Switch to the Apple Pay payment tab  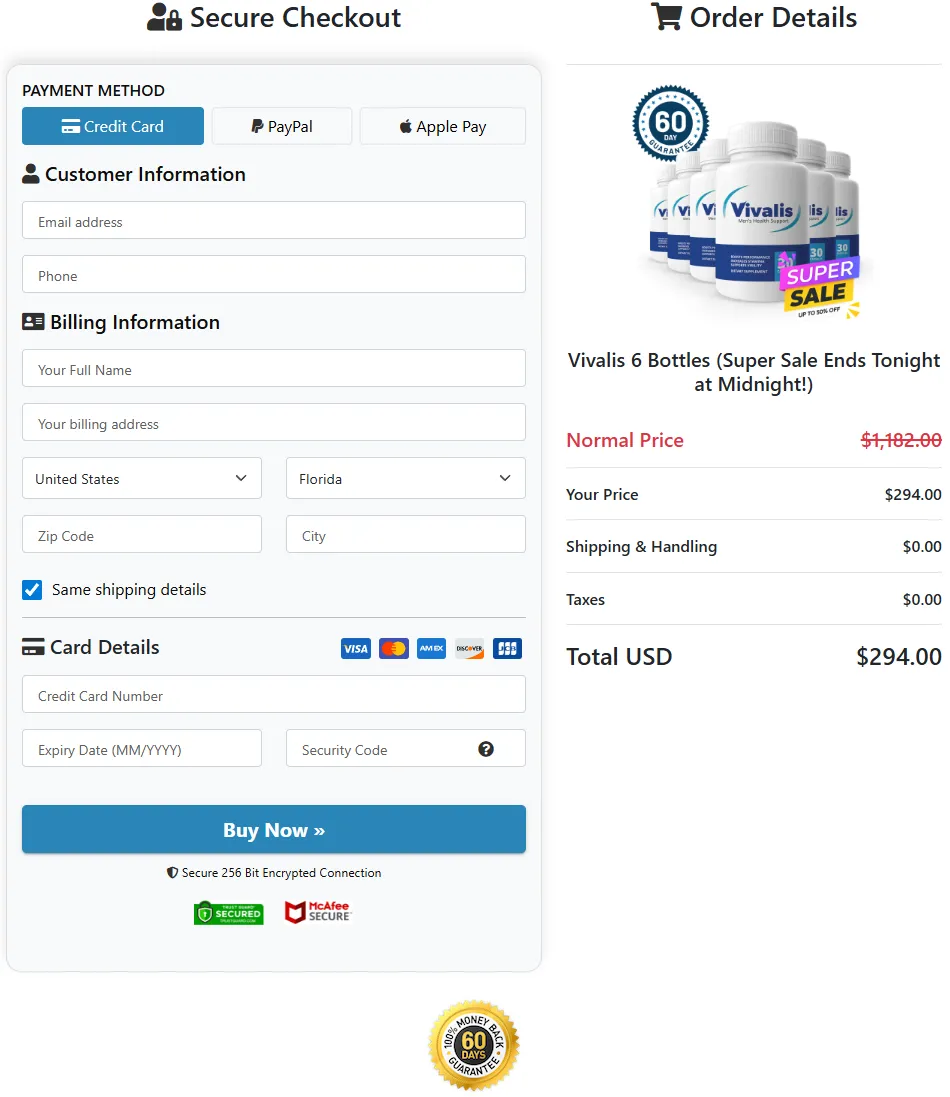(x=442, y=126)
